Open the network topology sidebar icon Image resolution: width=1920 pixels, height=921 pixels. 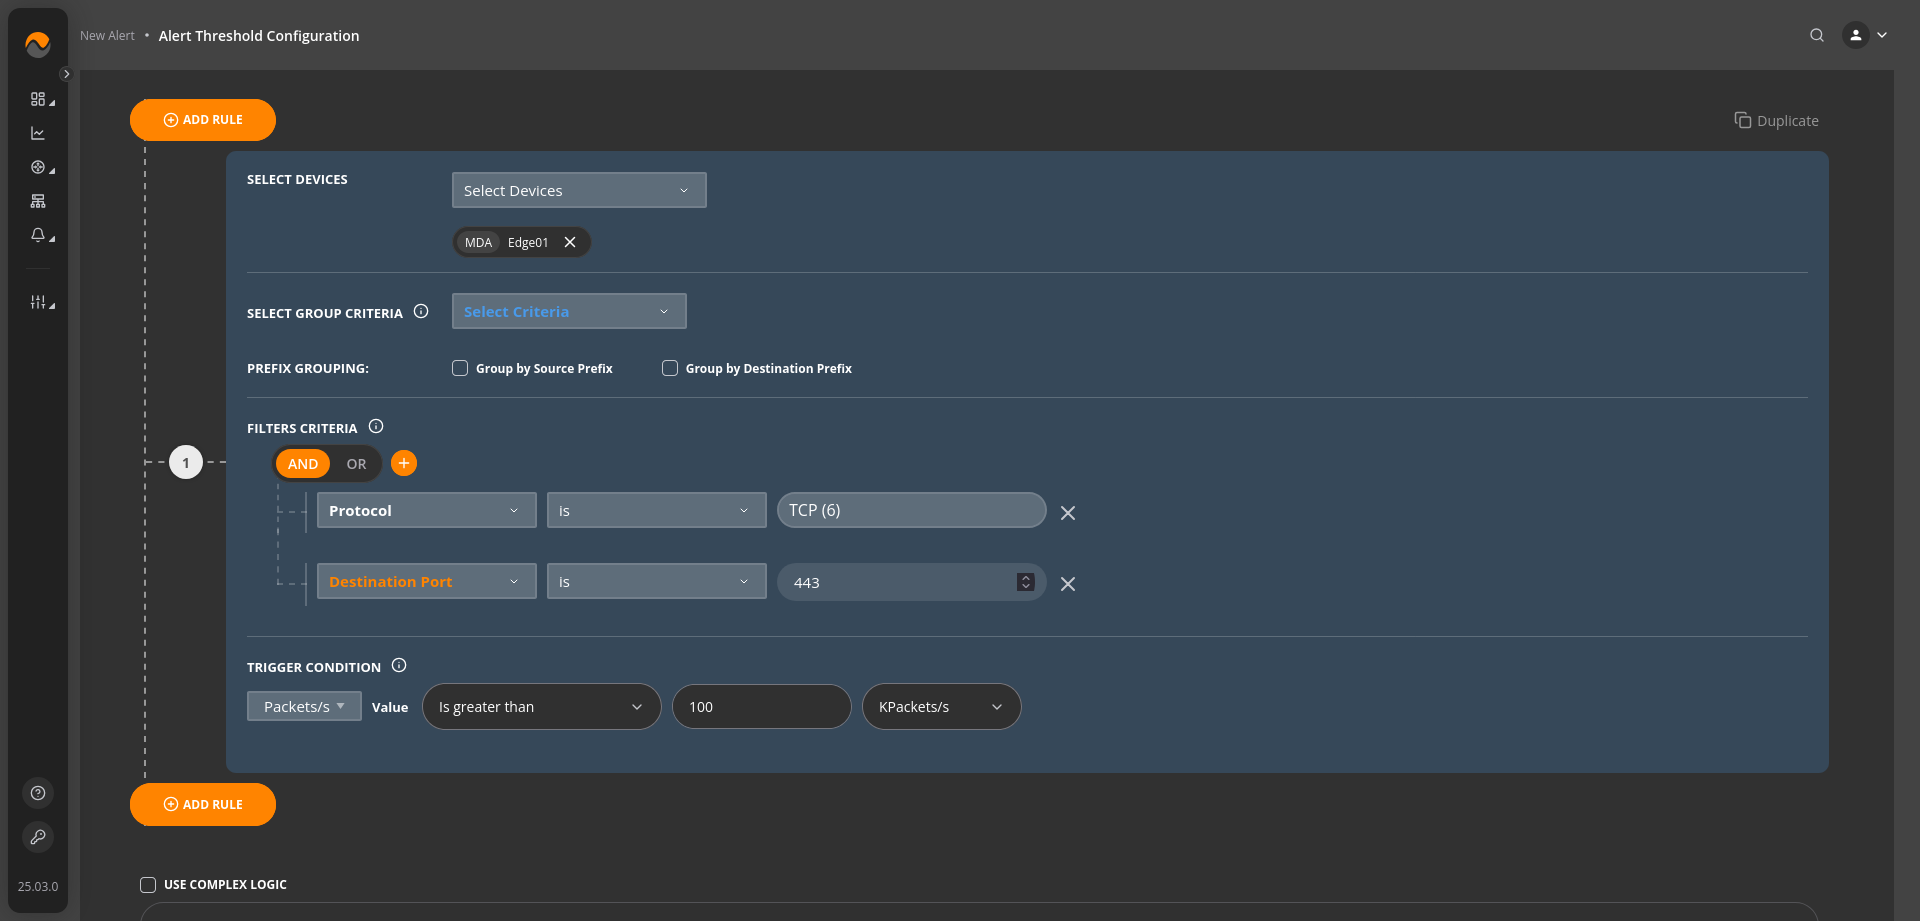coord(38,201)
